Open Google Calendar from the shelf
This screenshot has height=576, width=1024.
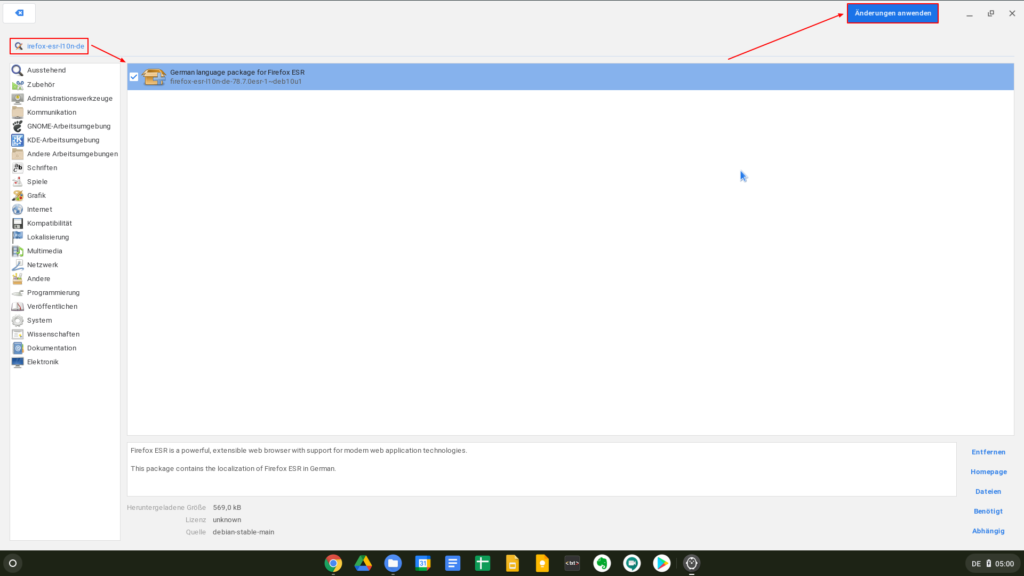pos(423,563)
